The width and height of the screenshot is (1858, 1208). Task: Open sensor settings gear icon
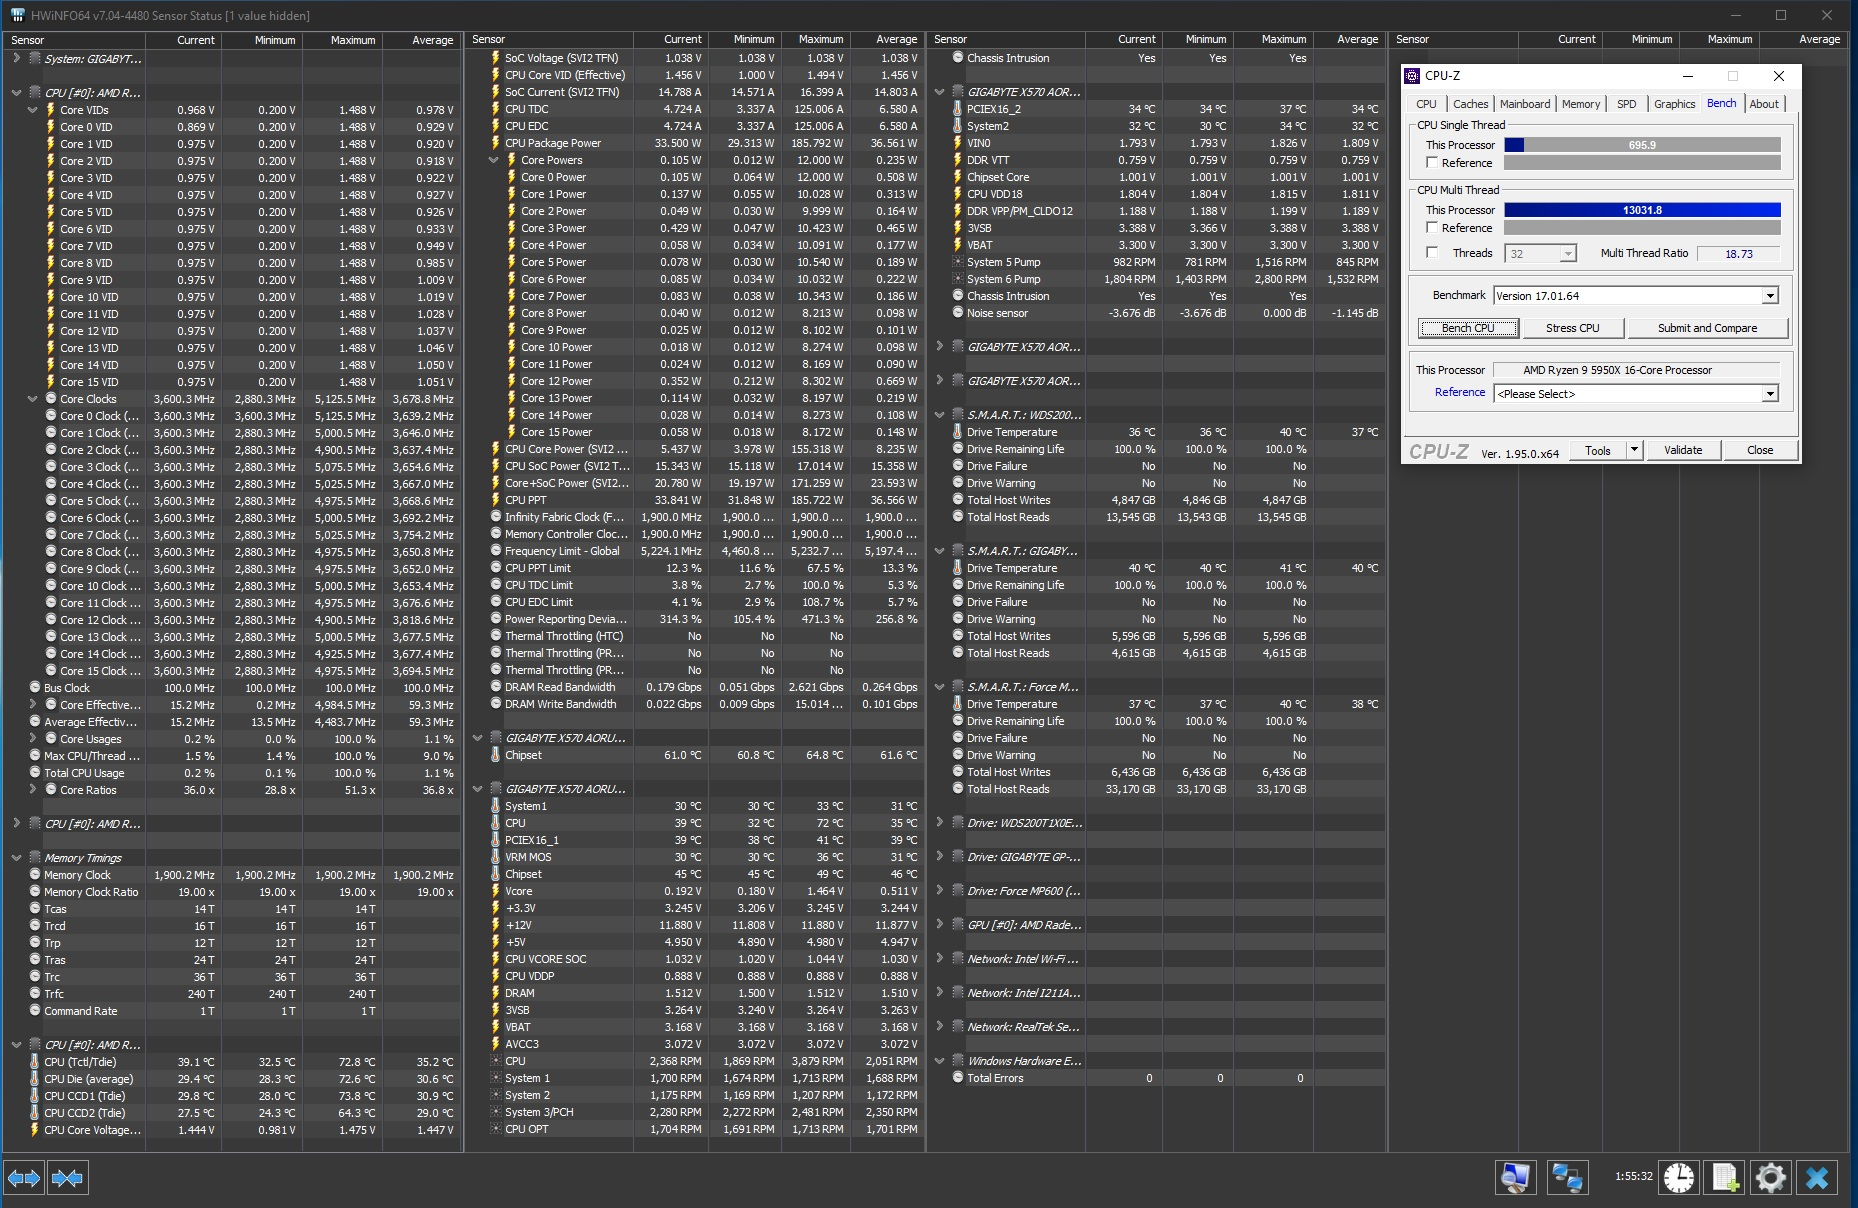coord(1771,1178)
